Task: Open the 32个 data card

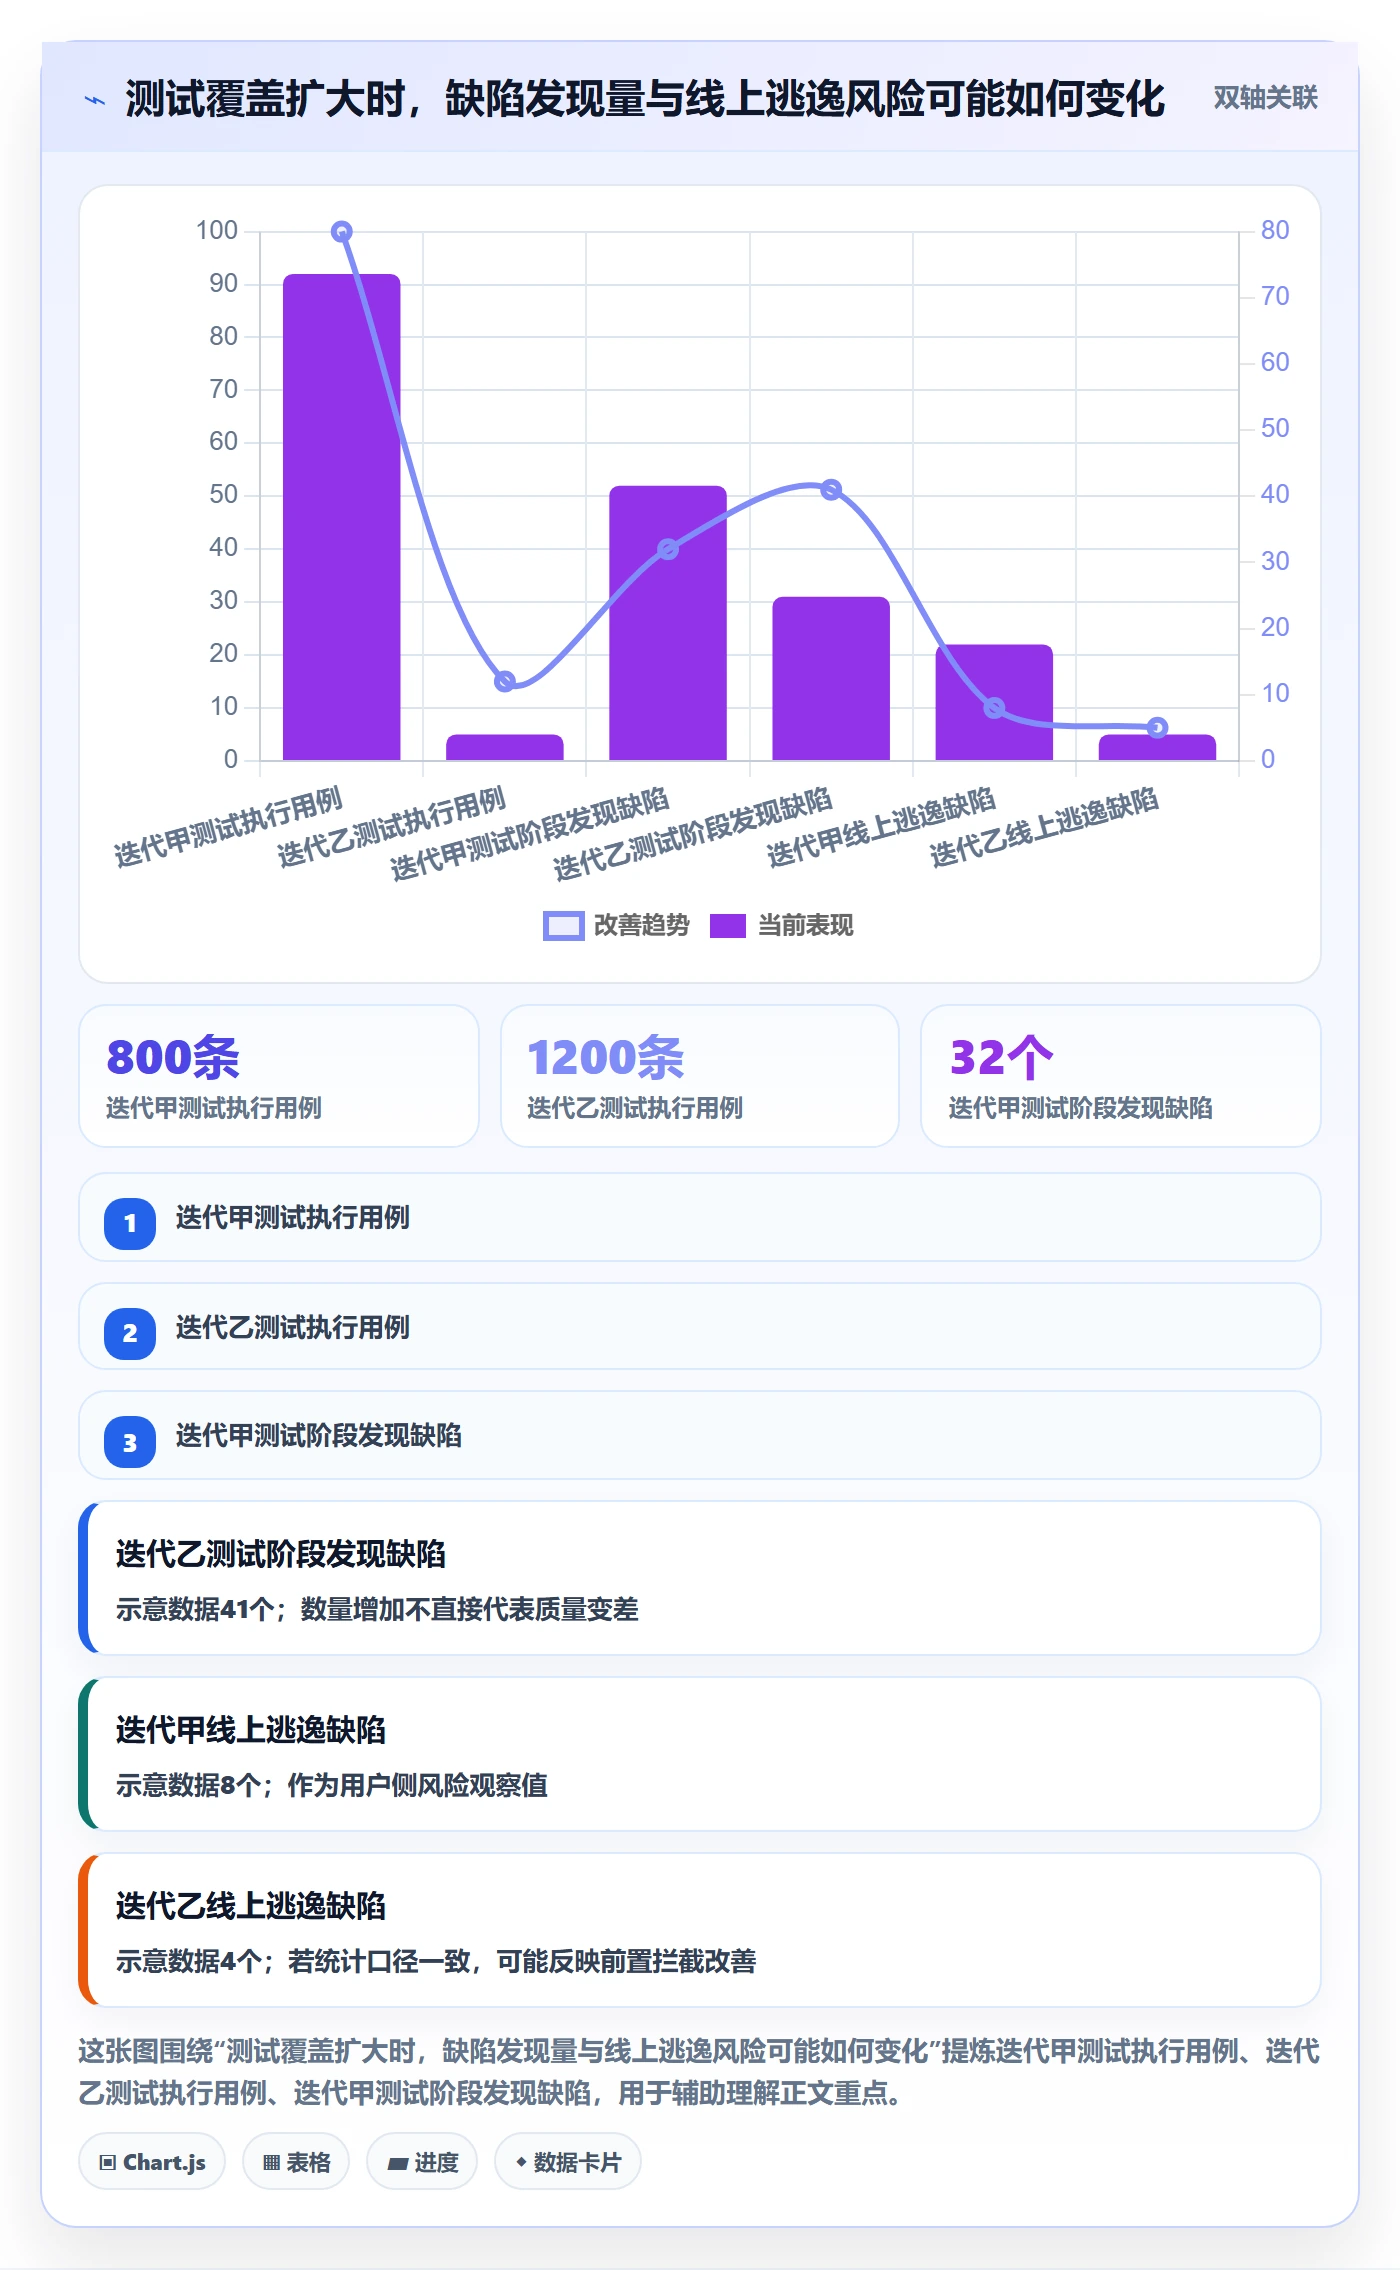Action: click(x=1120, y=1076)
